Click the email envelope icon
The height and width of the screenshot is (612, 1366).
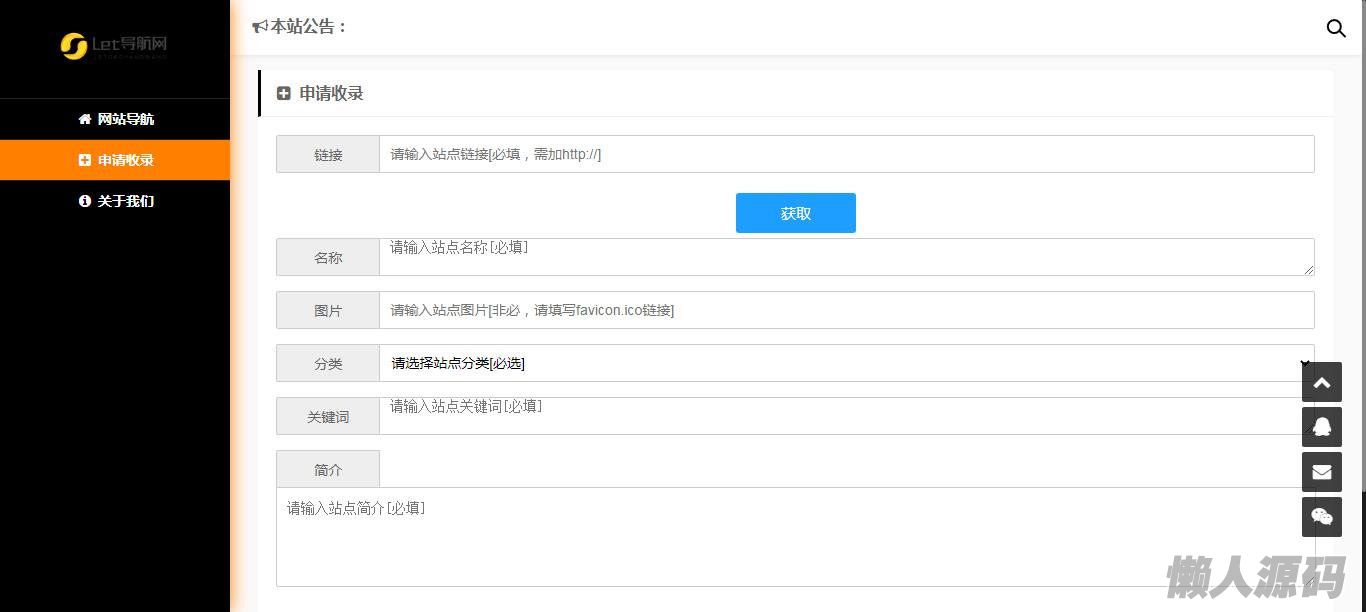(x=1321, y=472)
